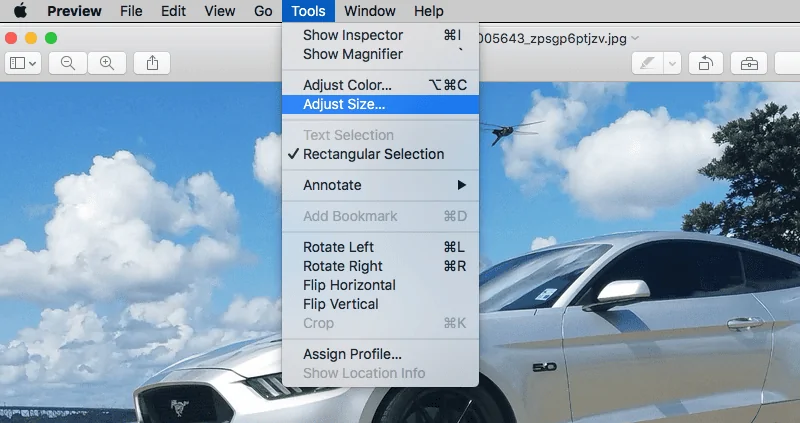Open the Apple menu
Viewport: 800px width, 423px height.
[x=20, y=11]
